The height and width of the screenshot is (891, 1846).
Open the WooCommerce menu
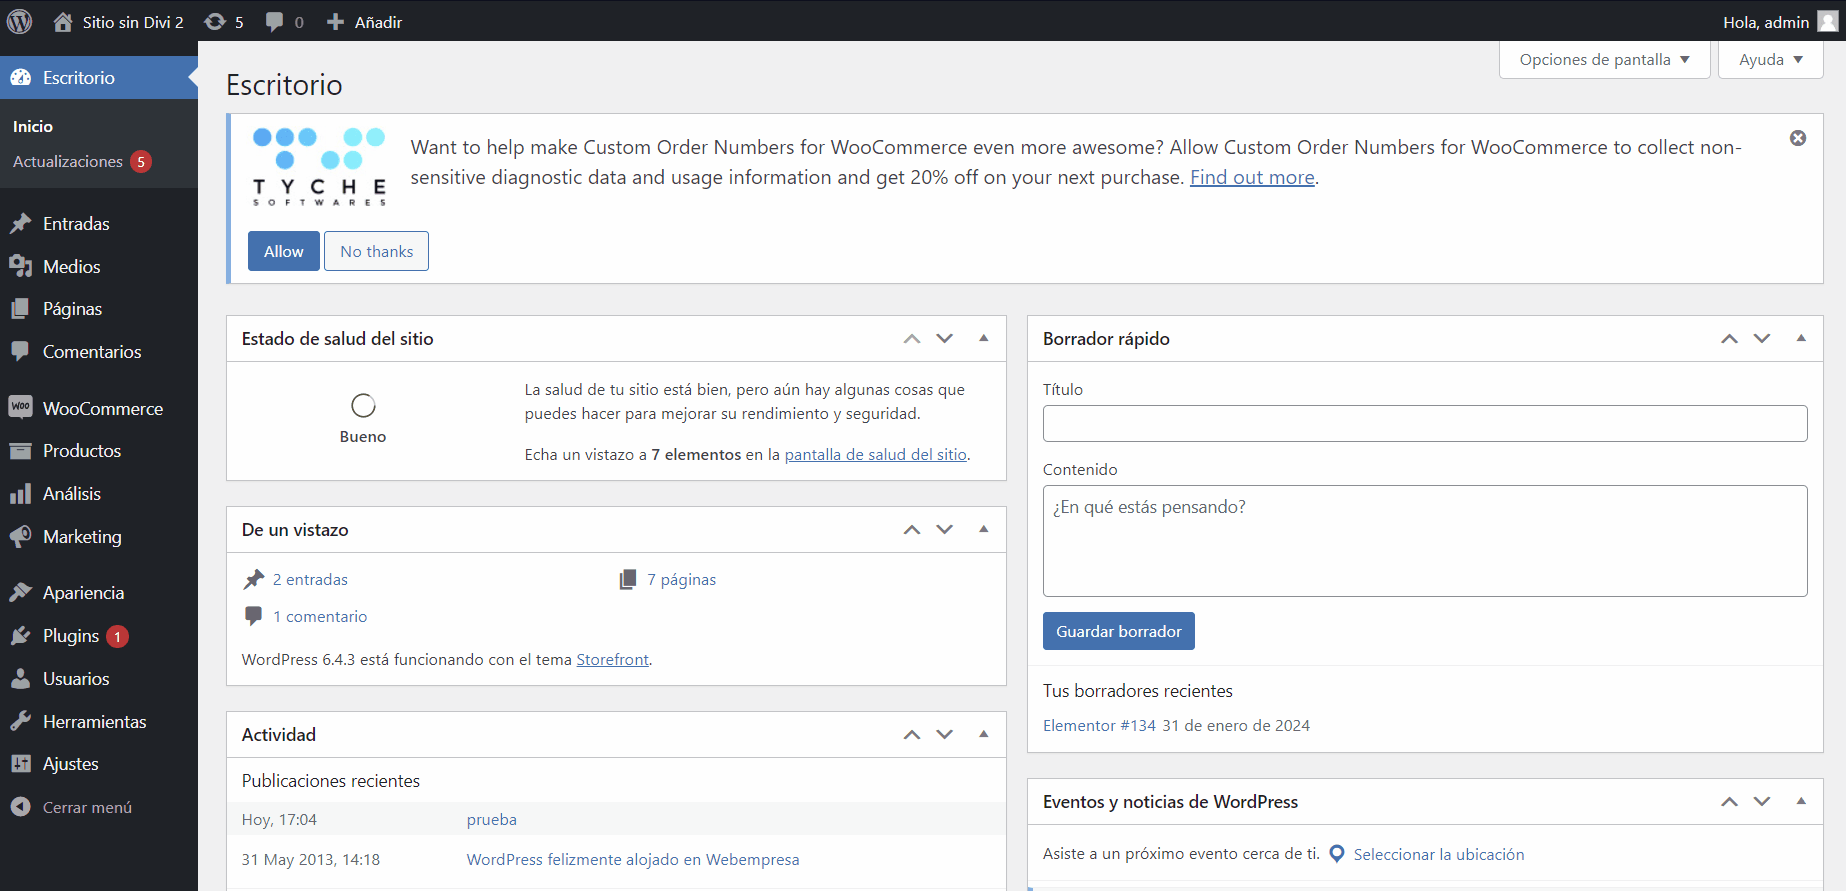102,409
